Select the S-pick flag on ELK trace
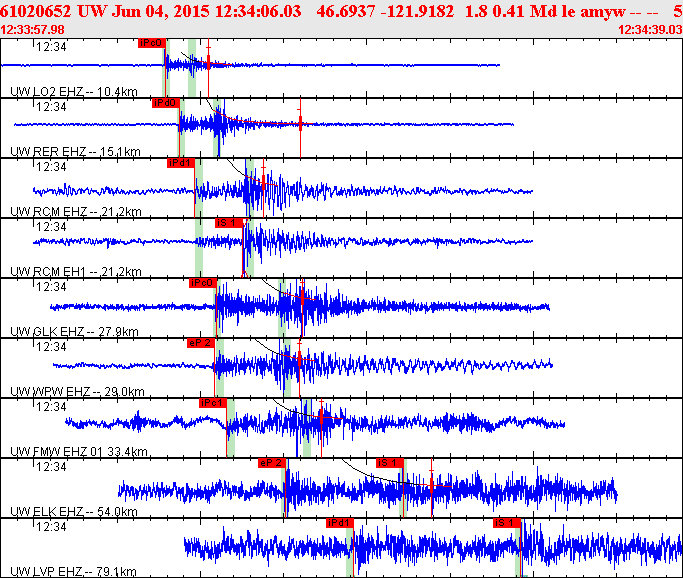 click(x=389, y=463)
